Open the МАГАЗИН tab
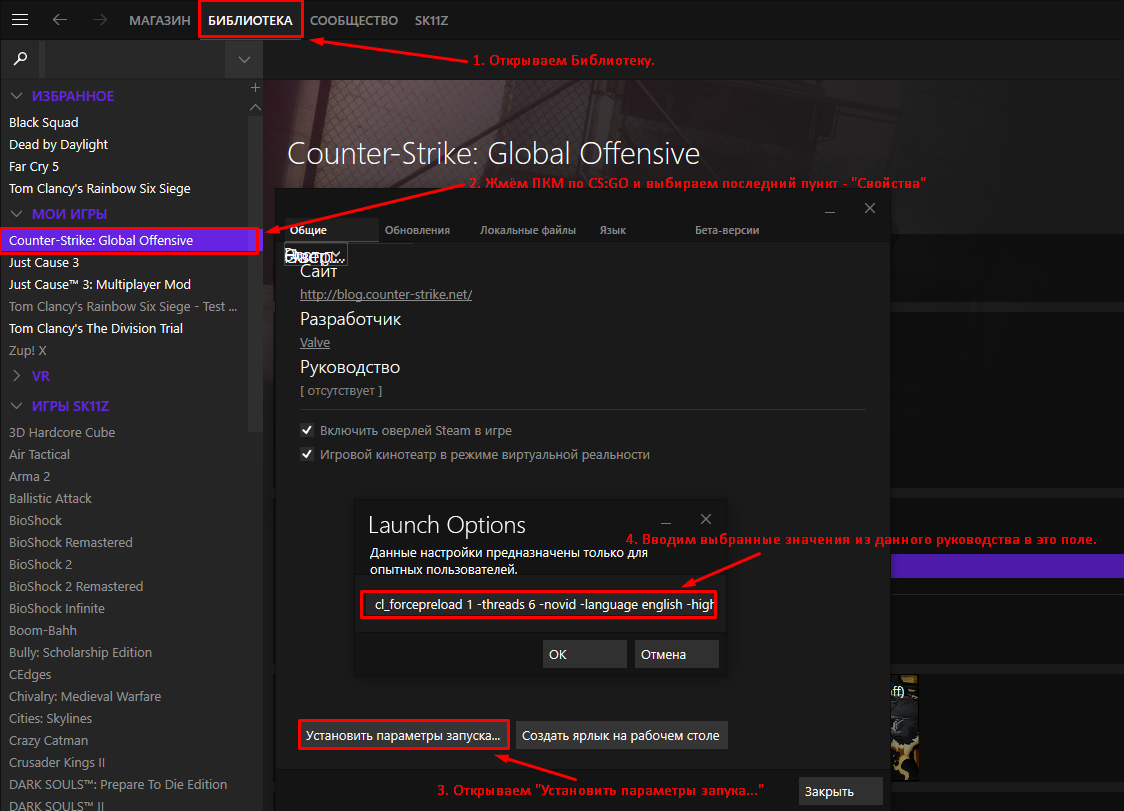 [x=160, y=21]
